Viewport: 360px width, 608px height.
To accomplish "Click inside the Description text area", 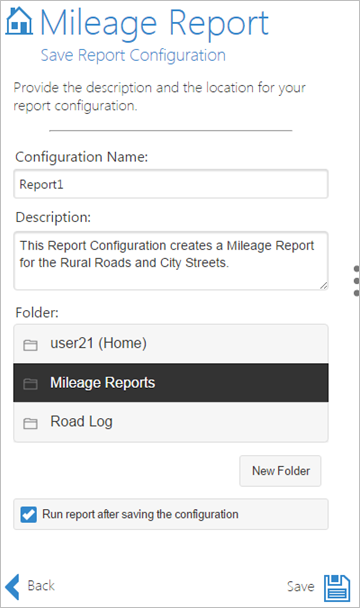I will 171,261.
